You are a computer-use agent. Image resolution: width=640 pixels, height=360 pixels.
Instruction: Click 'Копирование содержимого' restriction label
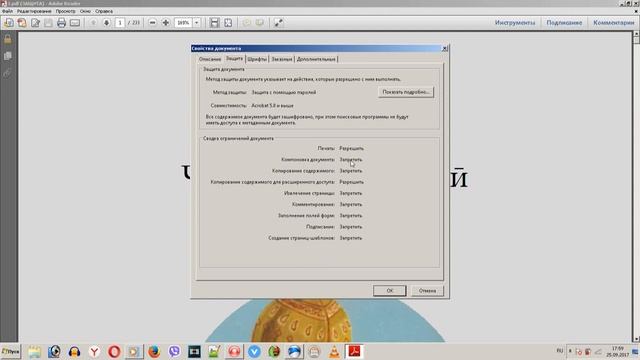pos(303,171)
